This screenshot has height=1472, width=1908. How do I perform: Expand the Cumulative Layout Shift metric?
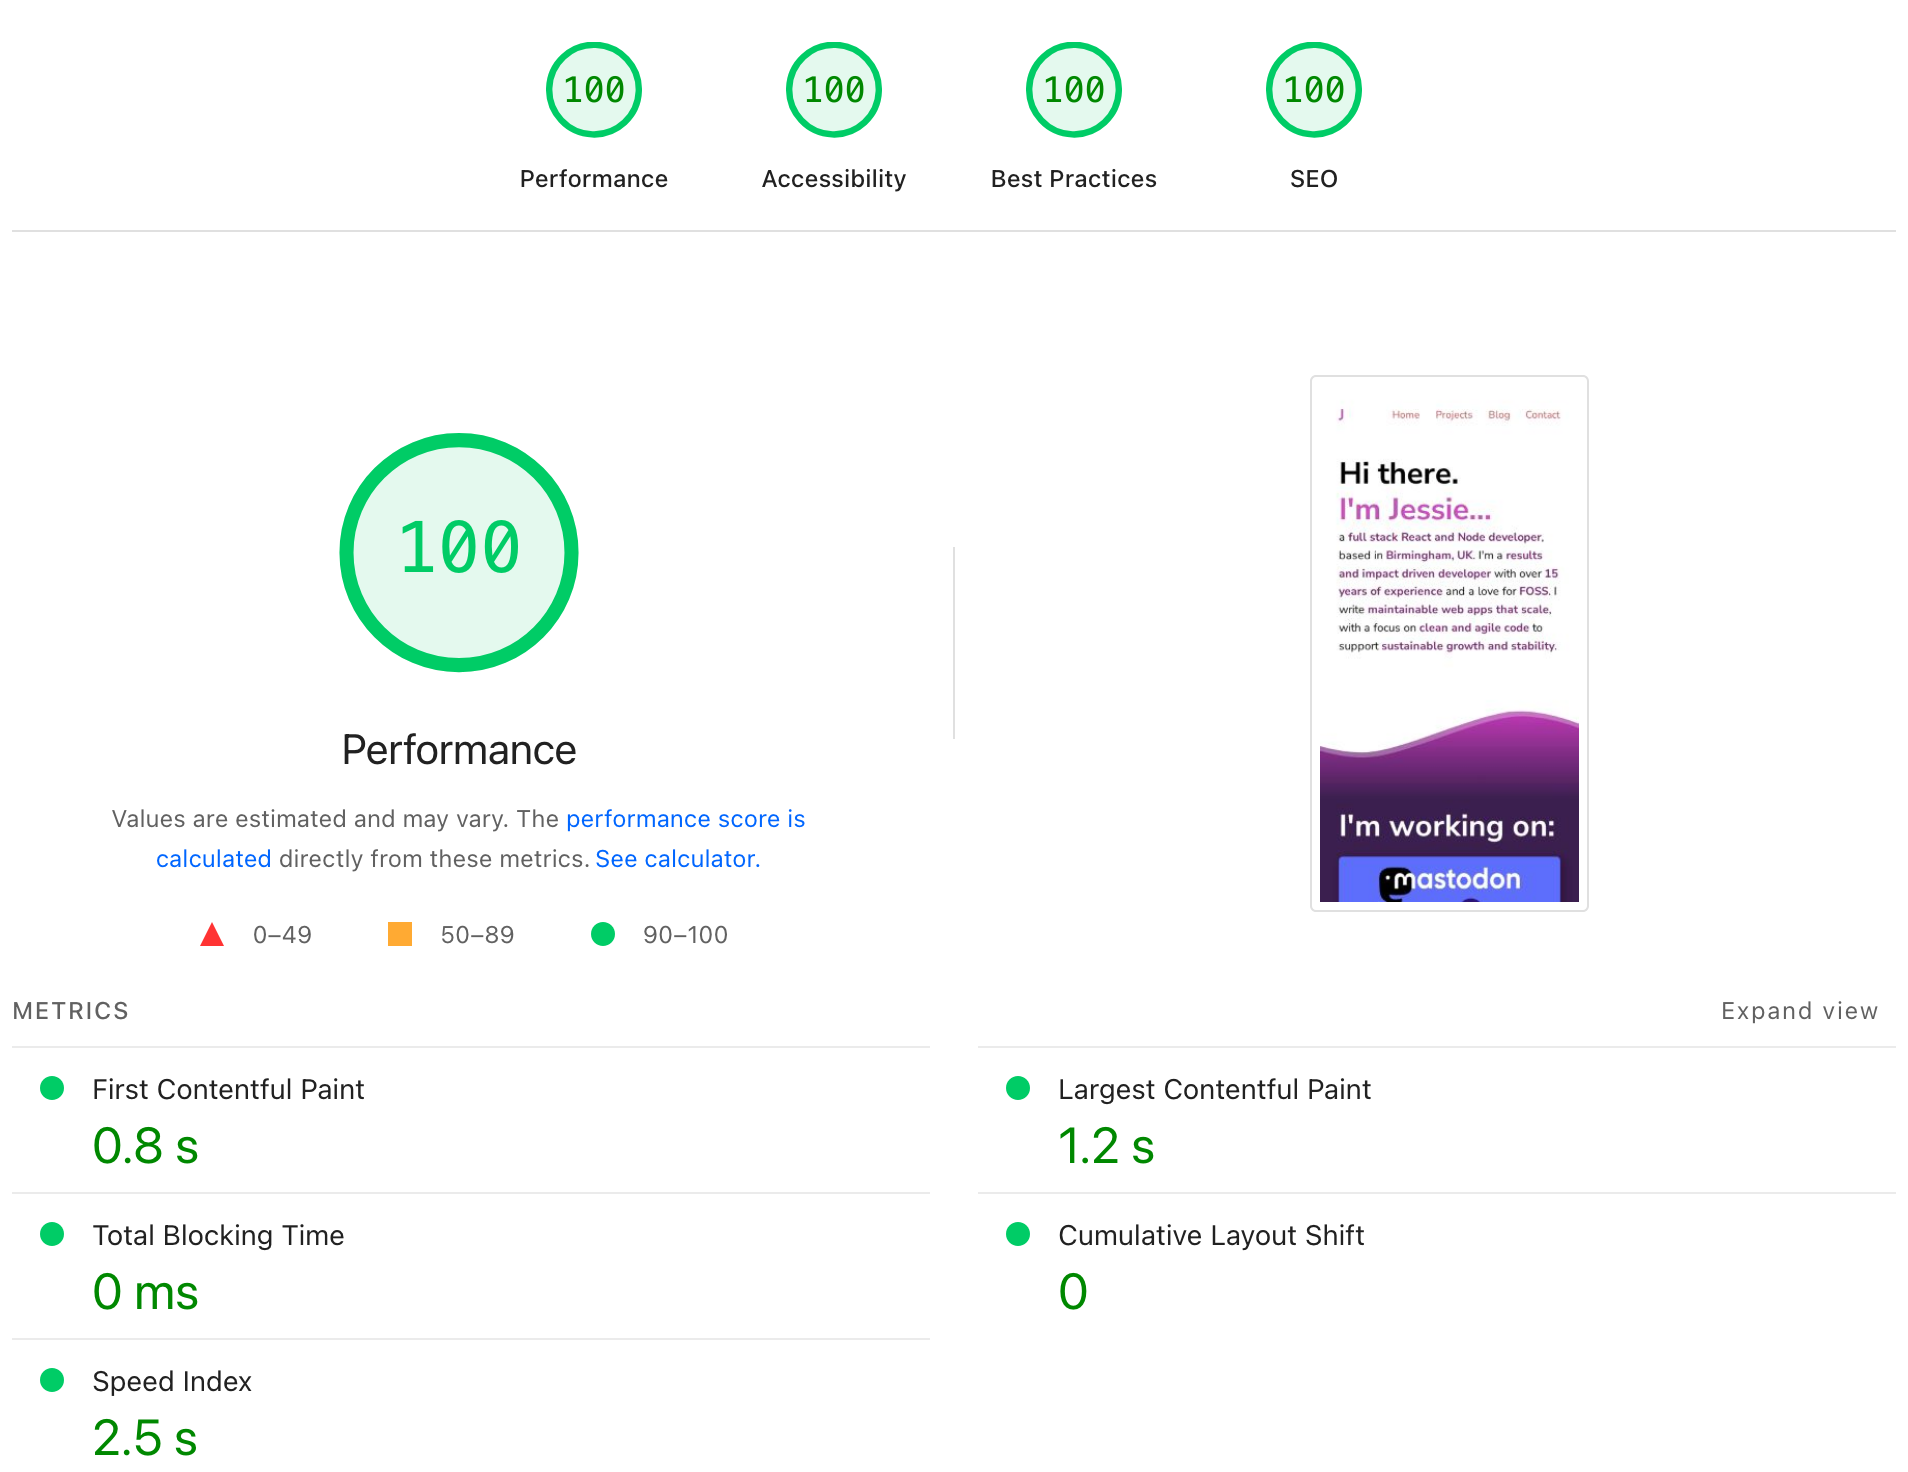pyautogui.click(x=1209, y=1235)
